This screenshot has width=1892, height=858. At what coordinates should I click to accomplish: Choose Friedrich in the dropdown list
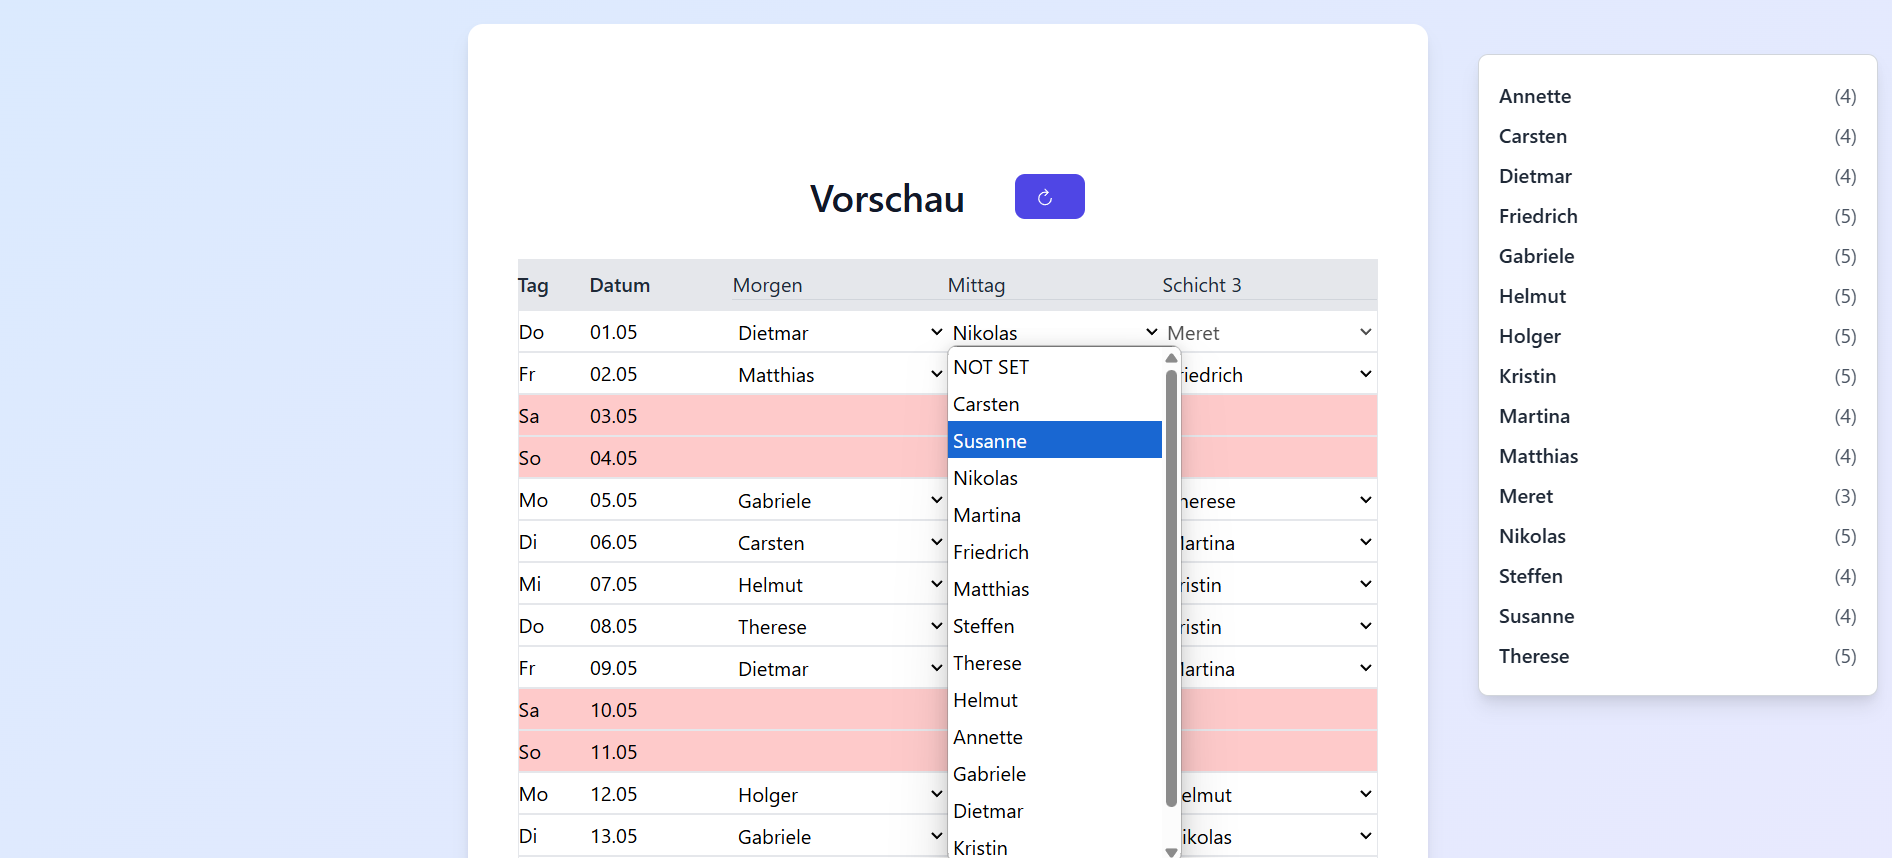click(x=1054, y=552)
